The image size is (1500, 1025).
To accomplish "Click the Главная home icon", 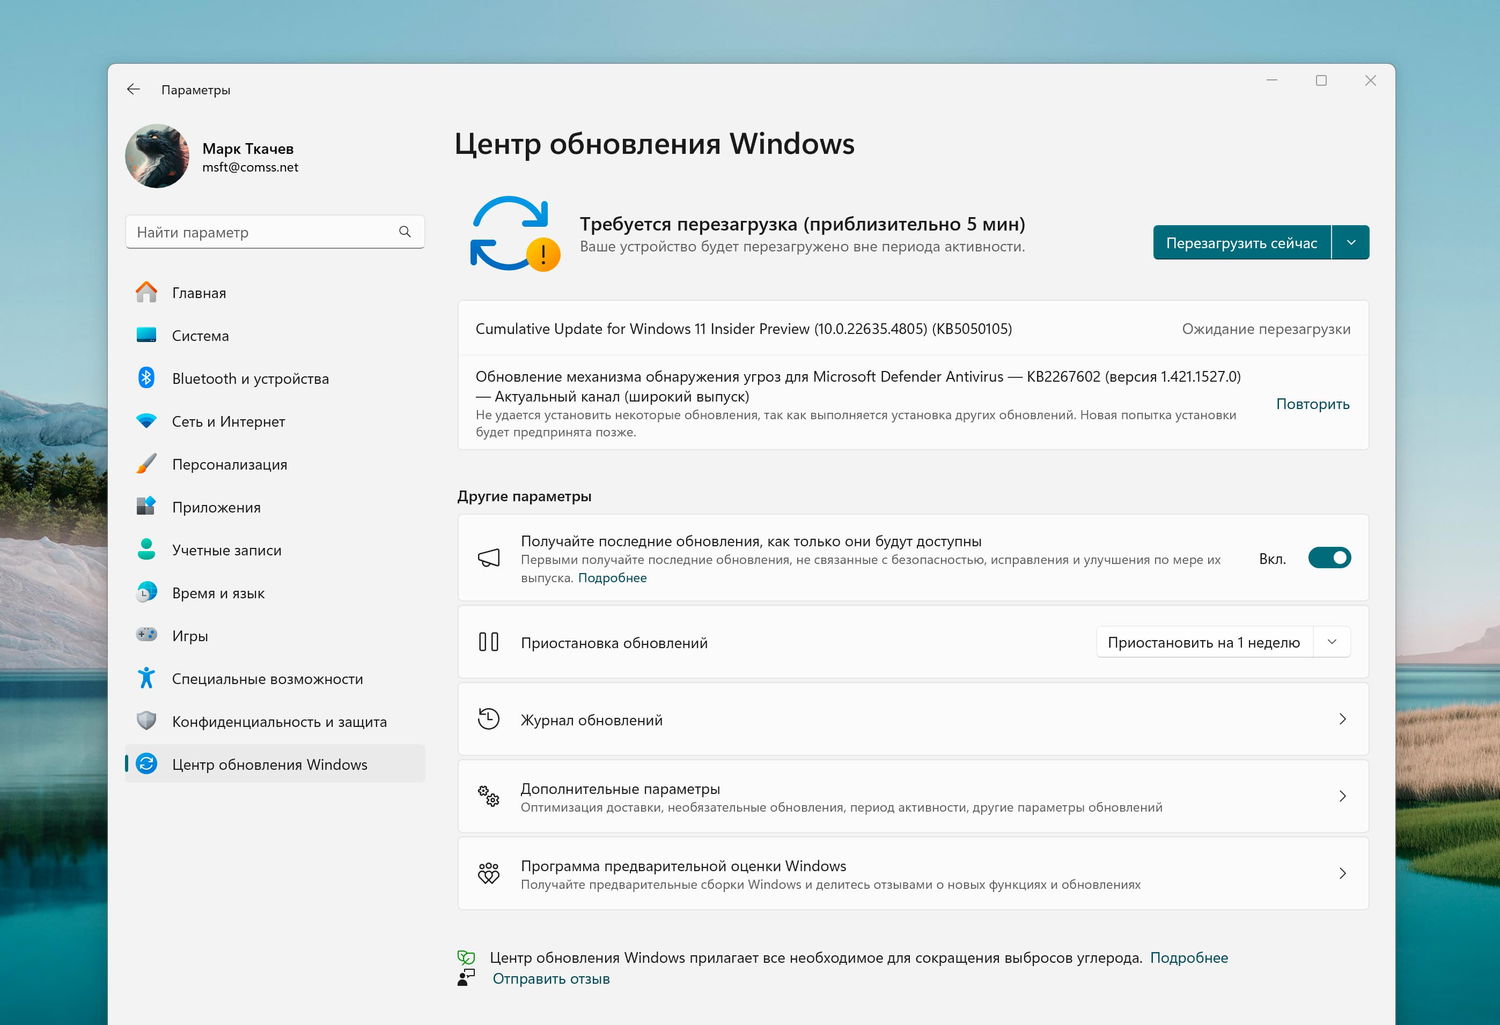I will [146, 292].
